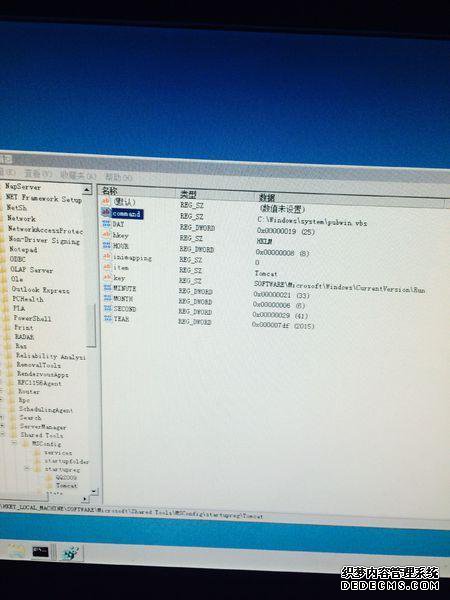The width and height of the screenshot is (450, 600).
Task: Click the tree pane horizontal scroll right arrow
Action: [85, 499]
